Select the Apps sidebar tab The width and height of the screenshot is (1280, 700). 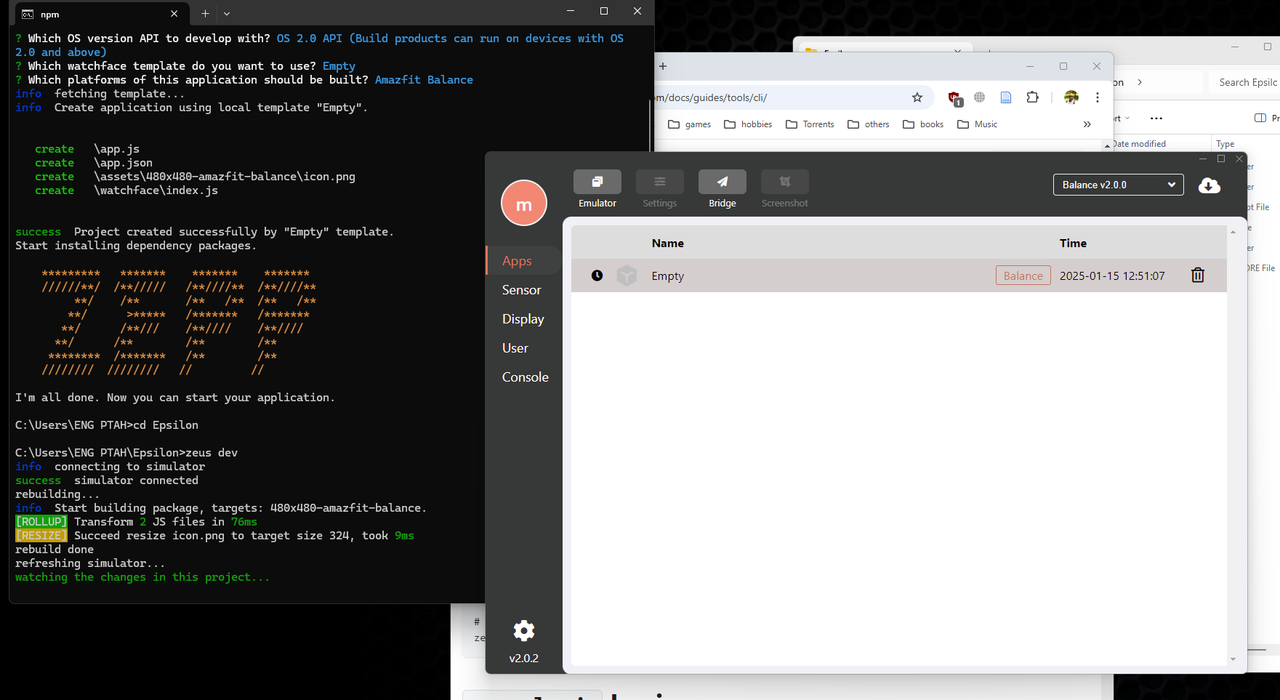pyautogui.click(x=524, y=261)
